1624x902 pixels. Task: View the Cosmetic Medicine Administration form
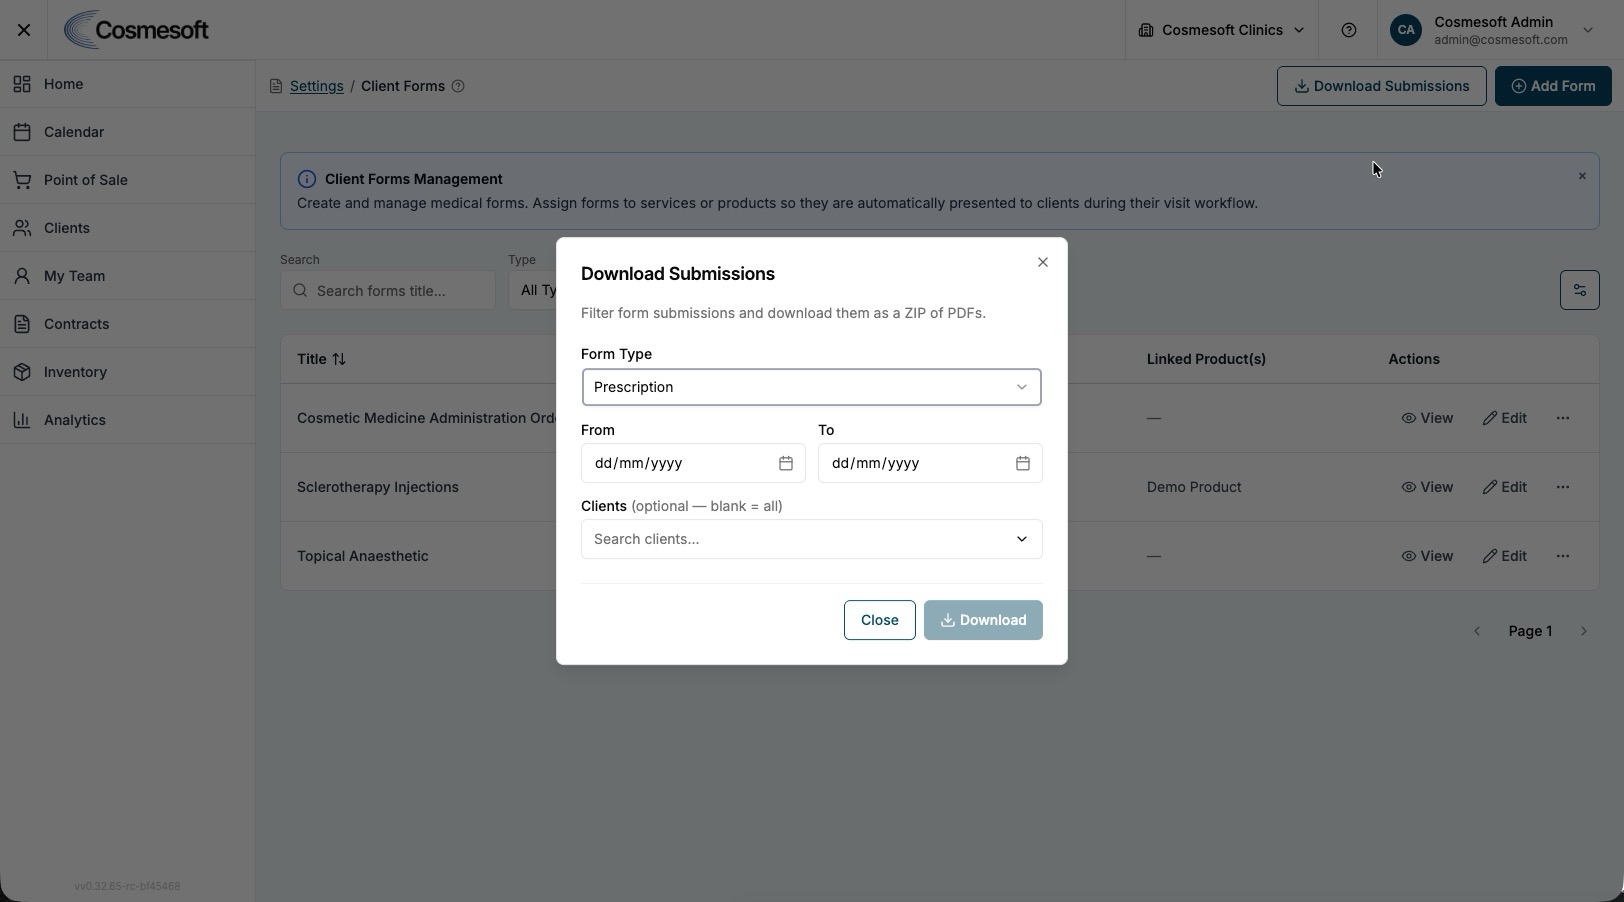pos(1427,418)
